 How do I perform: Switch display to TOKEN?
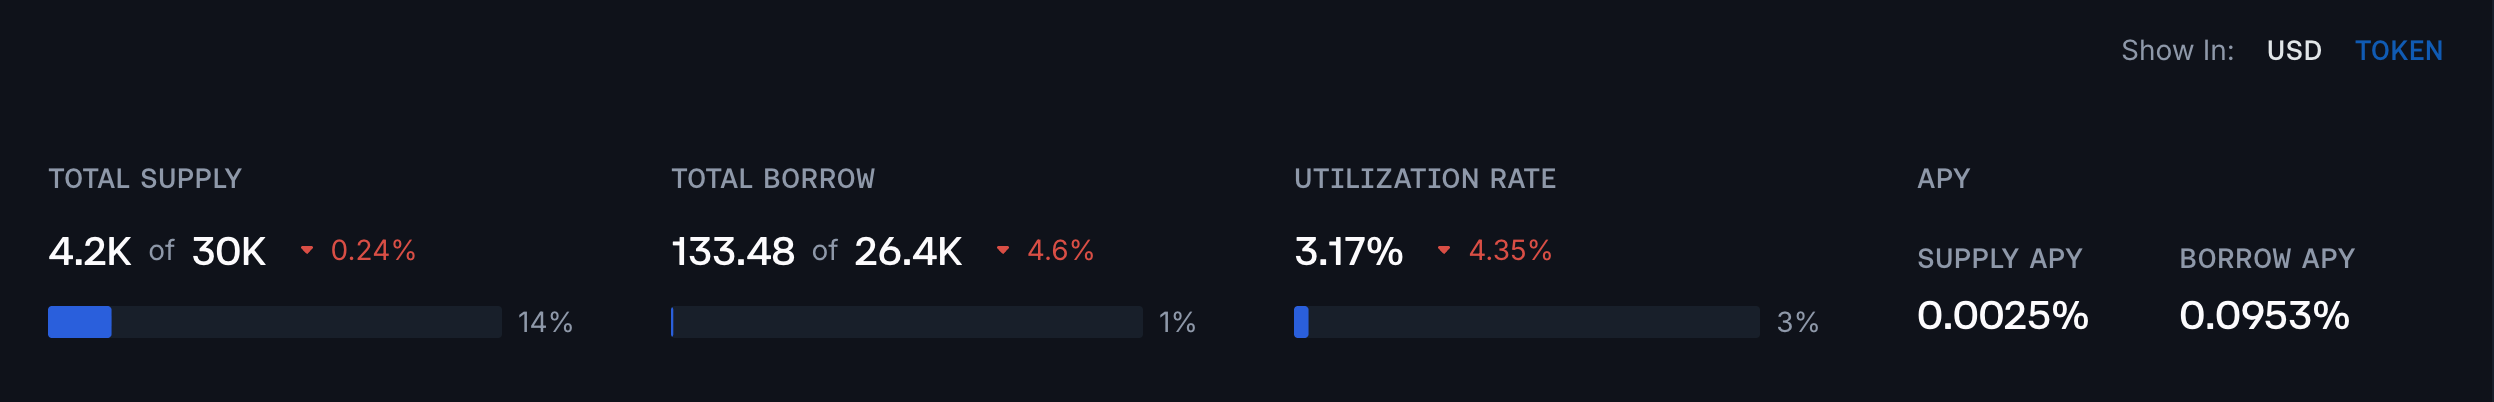coord(2398,51)
